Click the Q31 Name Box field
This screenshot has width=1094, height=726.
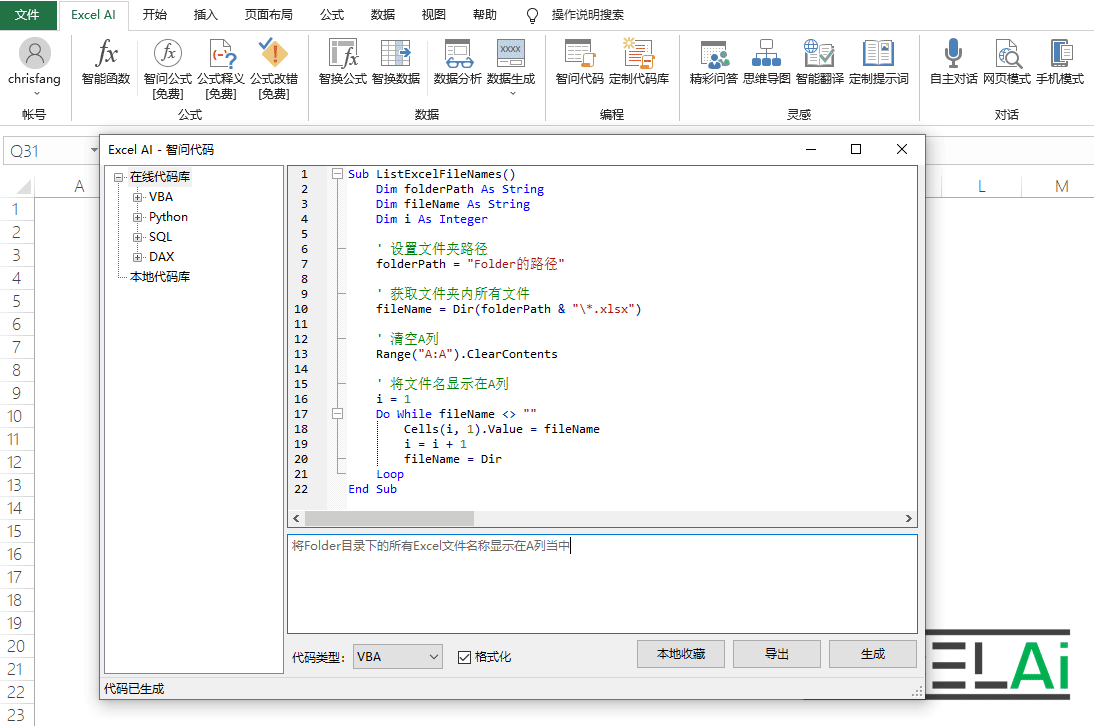[46, 151]
